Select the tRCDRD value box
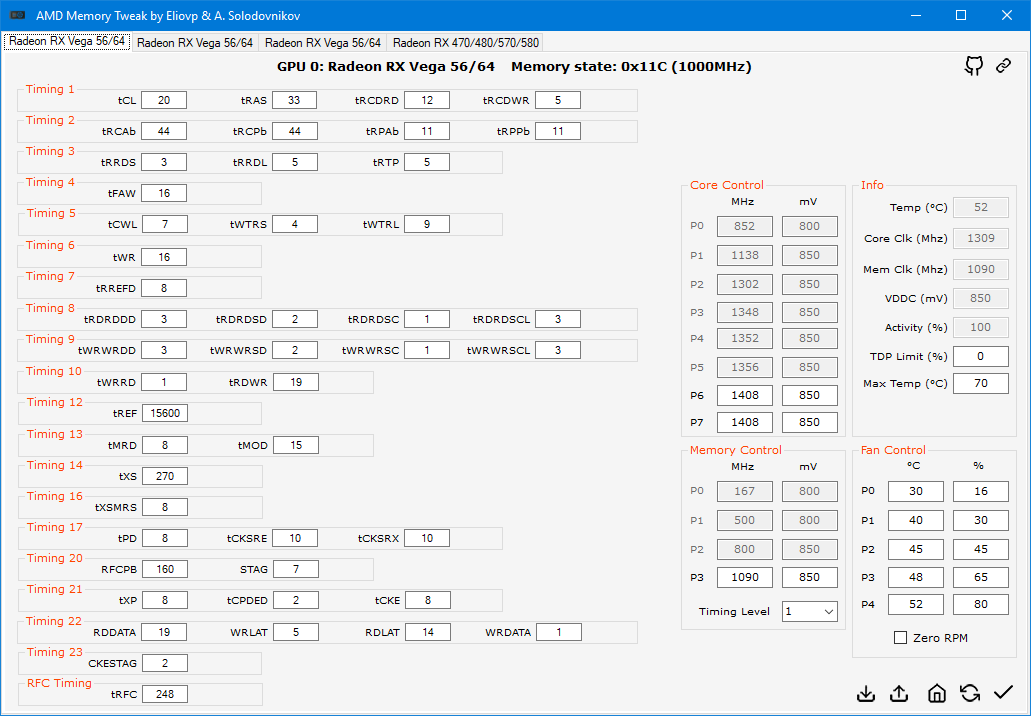The height and width of the screenshot is (716, 1031). pyautogui.click(x=427, y=100)
